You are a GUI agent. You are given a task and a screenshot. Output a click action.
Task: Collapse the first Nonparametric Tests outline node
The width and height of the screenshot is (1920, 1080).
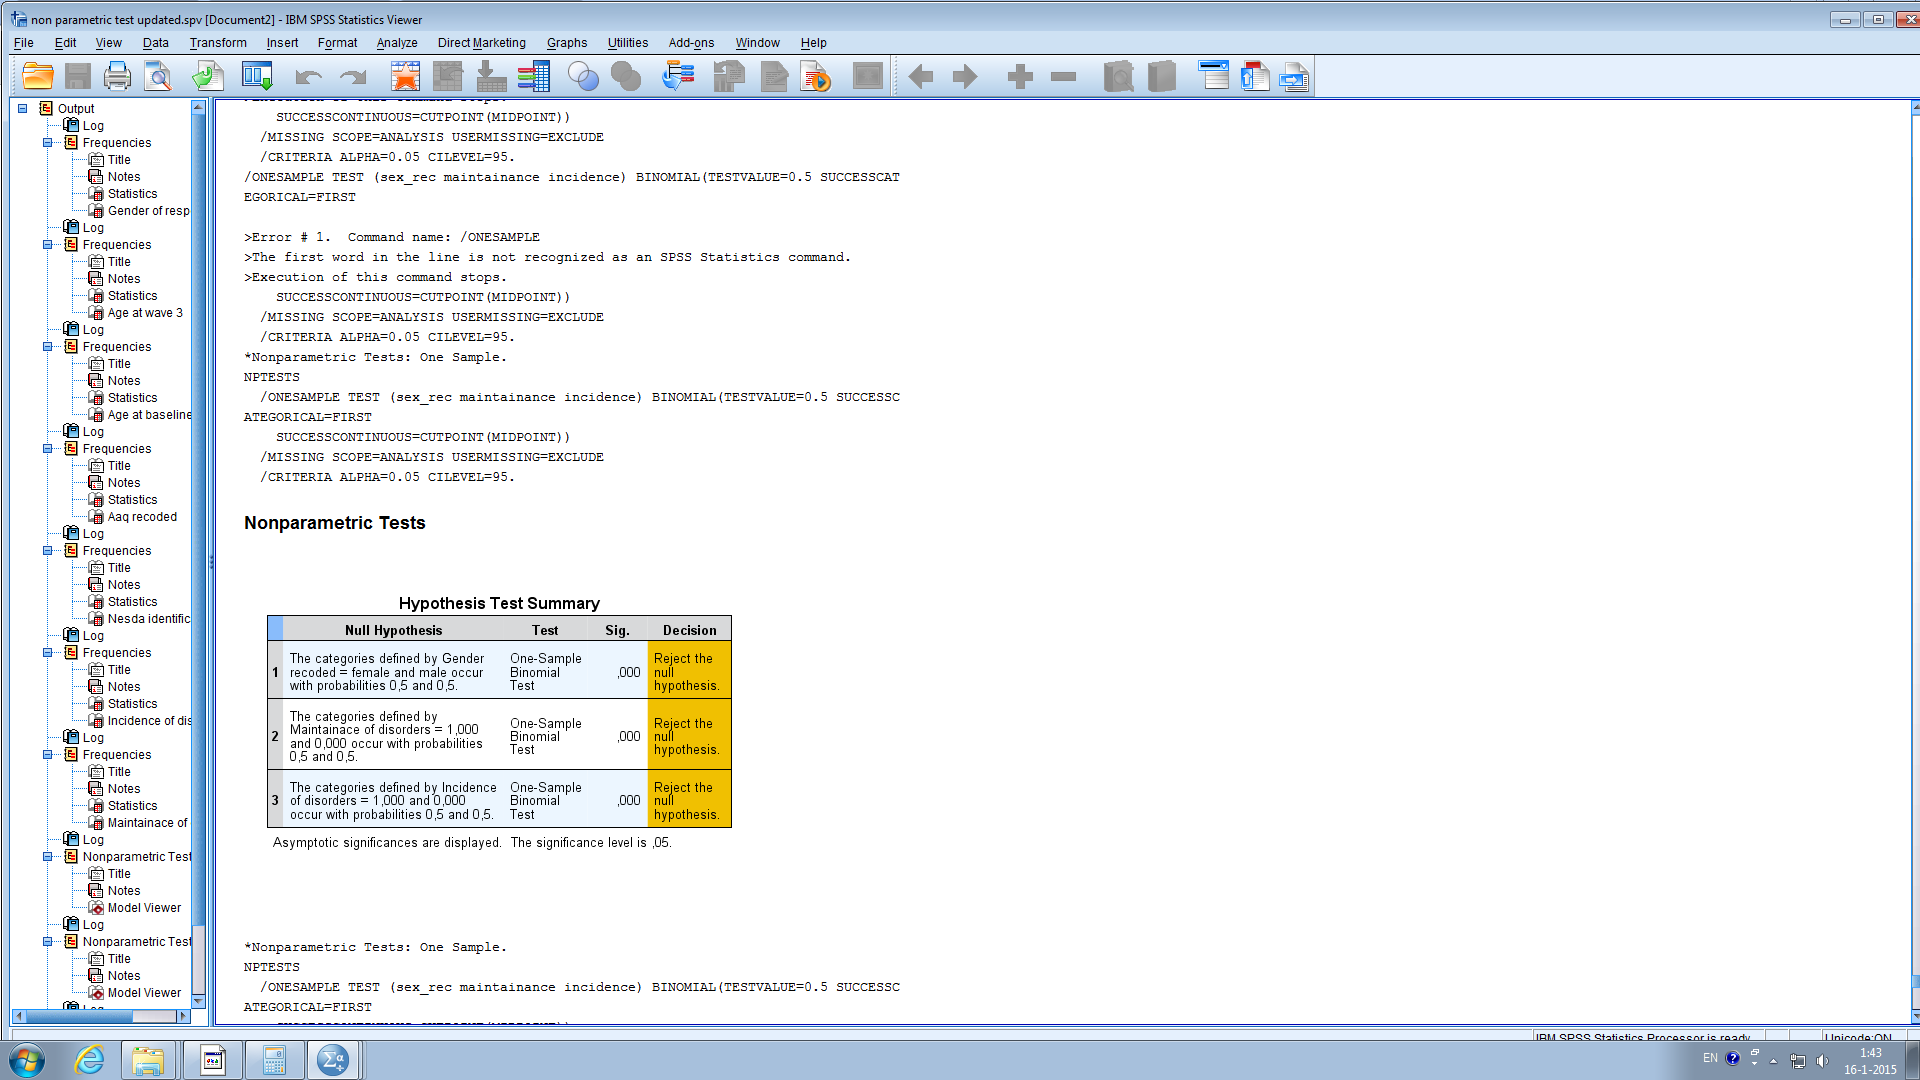tap(47, 857)
